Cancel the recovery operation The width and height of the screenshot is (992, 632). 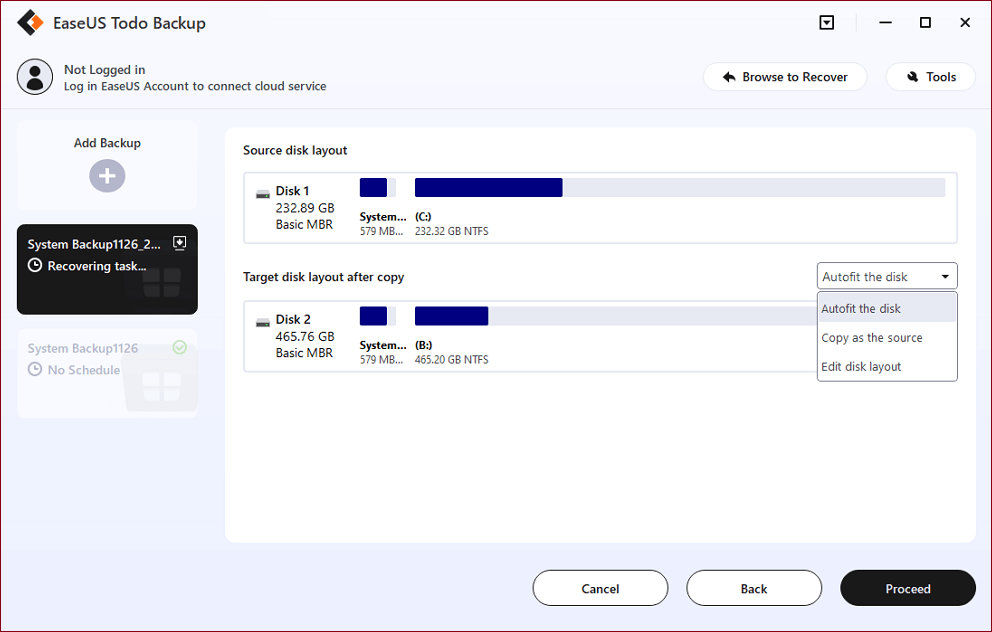tap(600, 589)
